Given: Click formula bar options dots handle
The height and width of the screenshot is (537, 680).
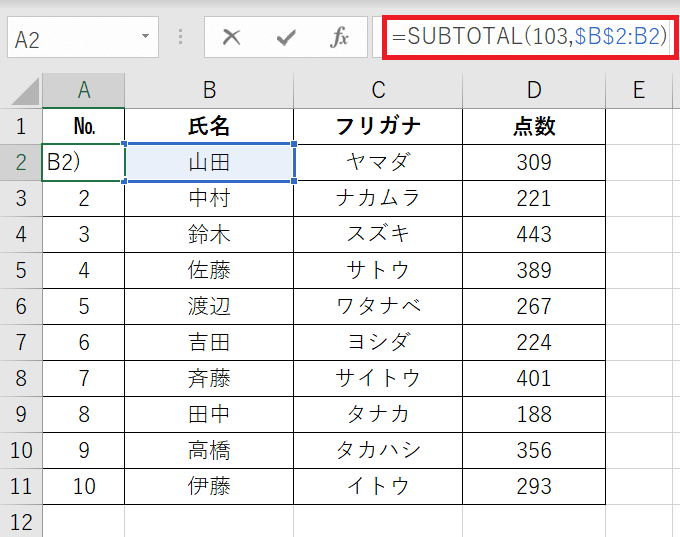Looking at the screenshot, I should click(x=180, y=37).
